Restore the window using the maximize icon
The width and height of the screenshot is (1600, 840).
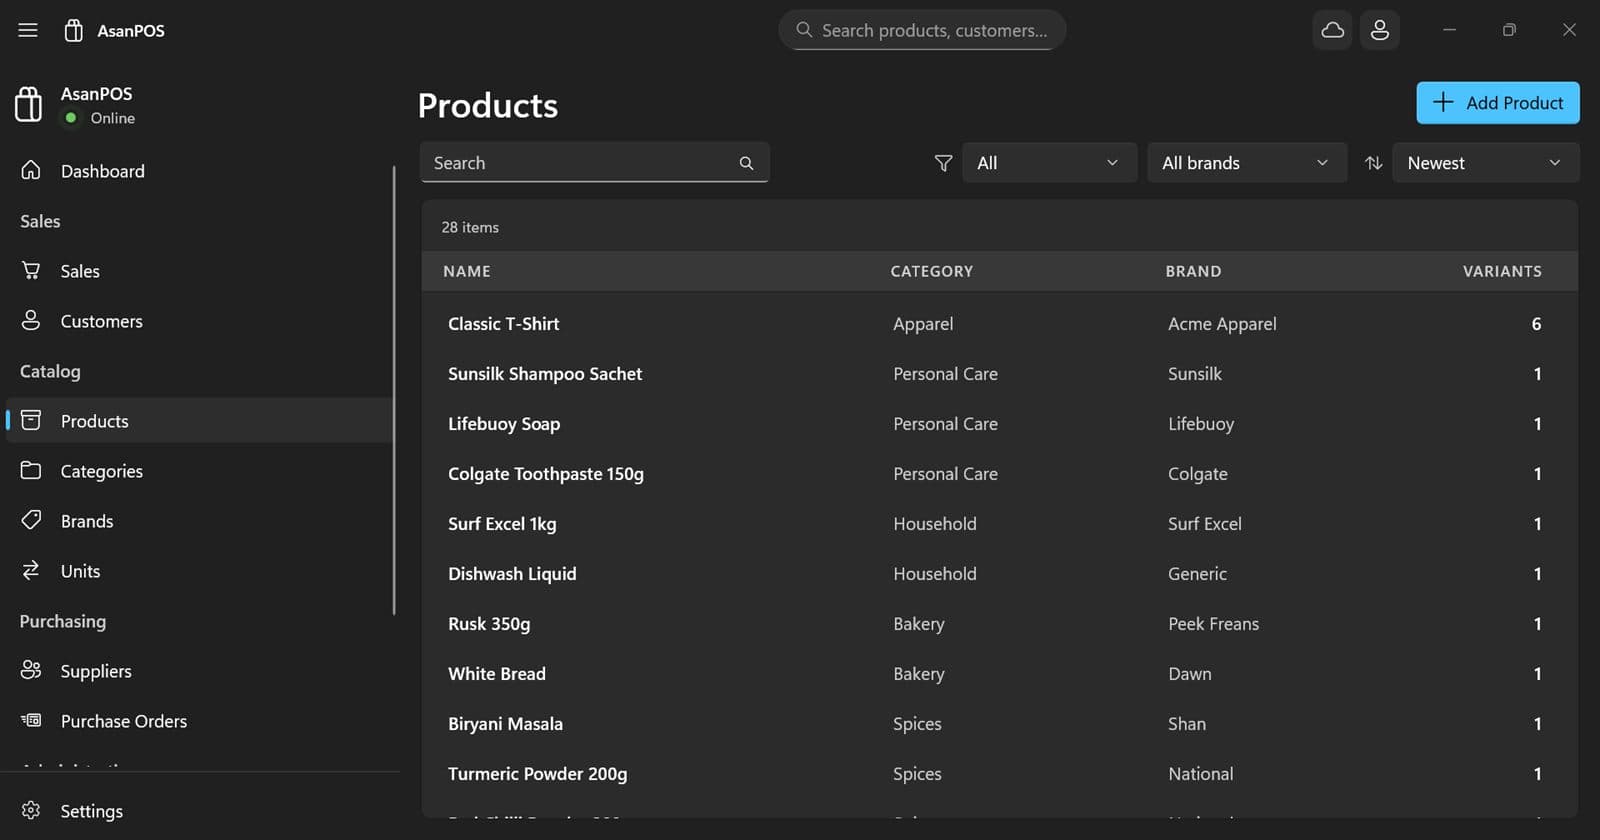click(1509, 30)
